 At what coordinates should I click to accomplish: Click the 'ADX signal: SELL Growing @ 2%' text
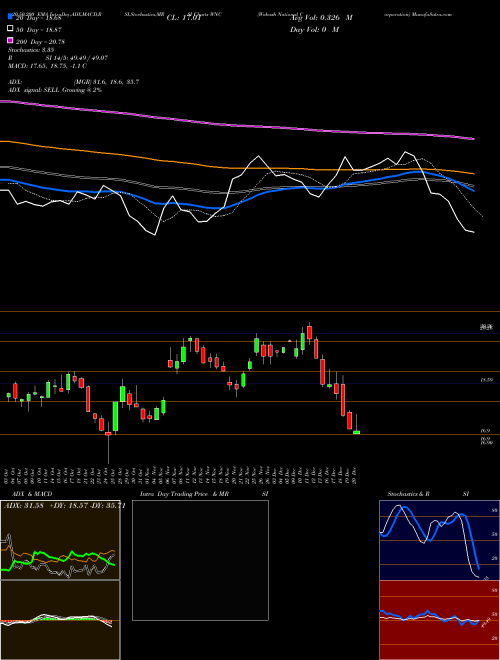[55, 90]
